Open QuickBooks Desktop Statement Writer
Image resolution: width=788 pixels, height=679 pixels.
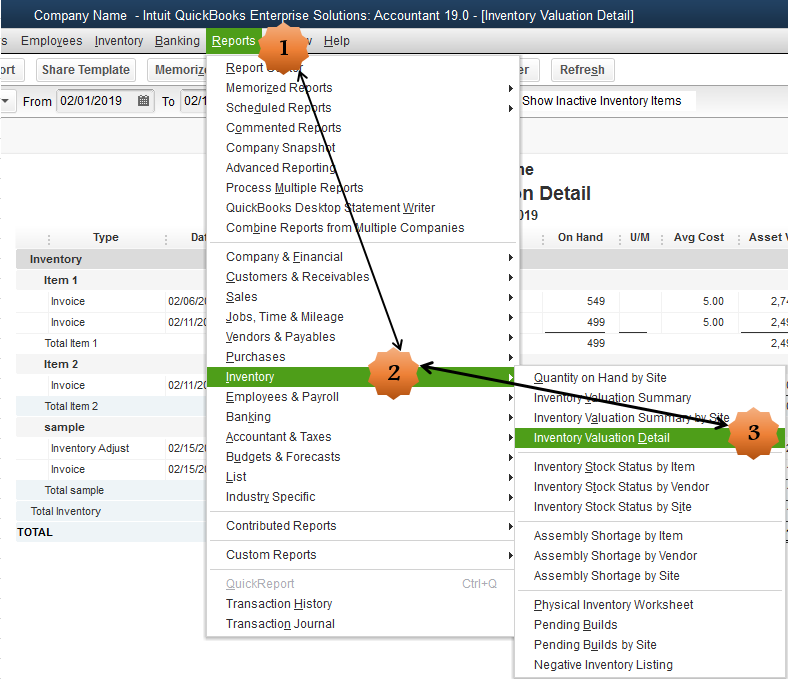[362, 208]
